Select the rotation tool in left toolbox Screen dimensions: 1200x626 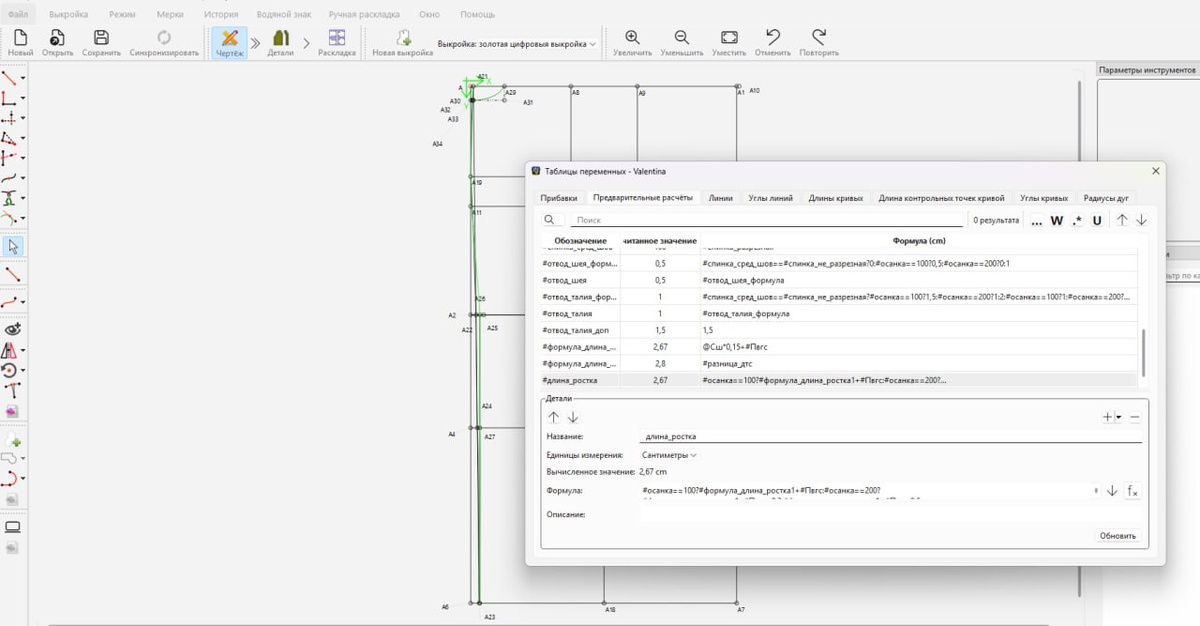pos(10,370)
